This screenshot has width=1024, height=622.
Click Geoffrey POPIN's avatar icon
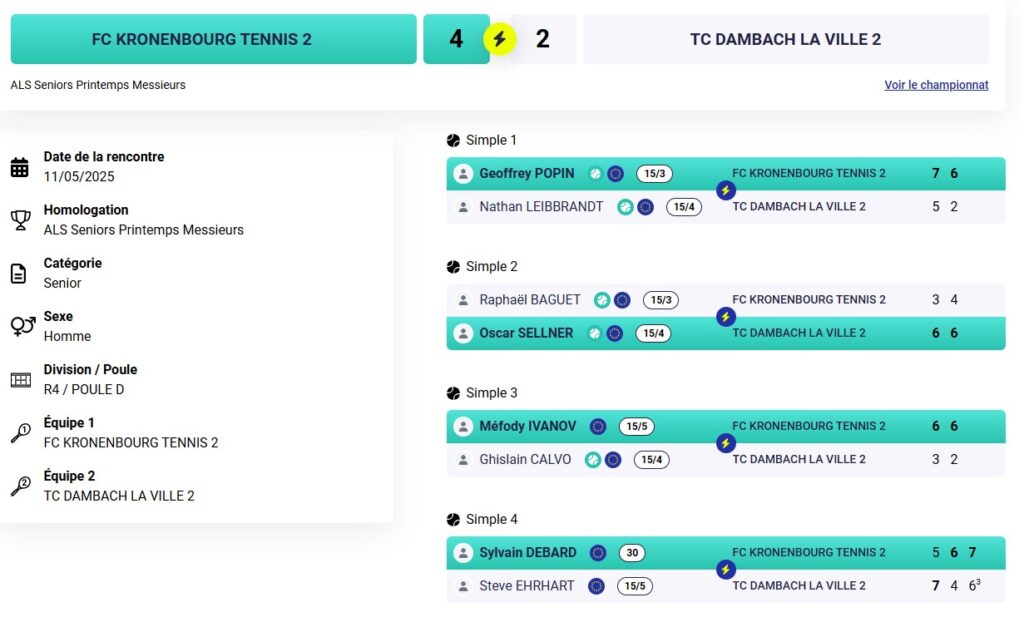(x=463, y=174)
